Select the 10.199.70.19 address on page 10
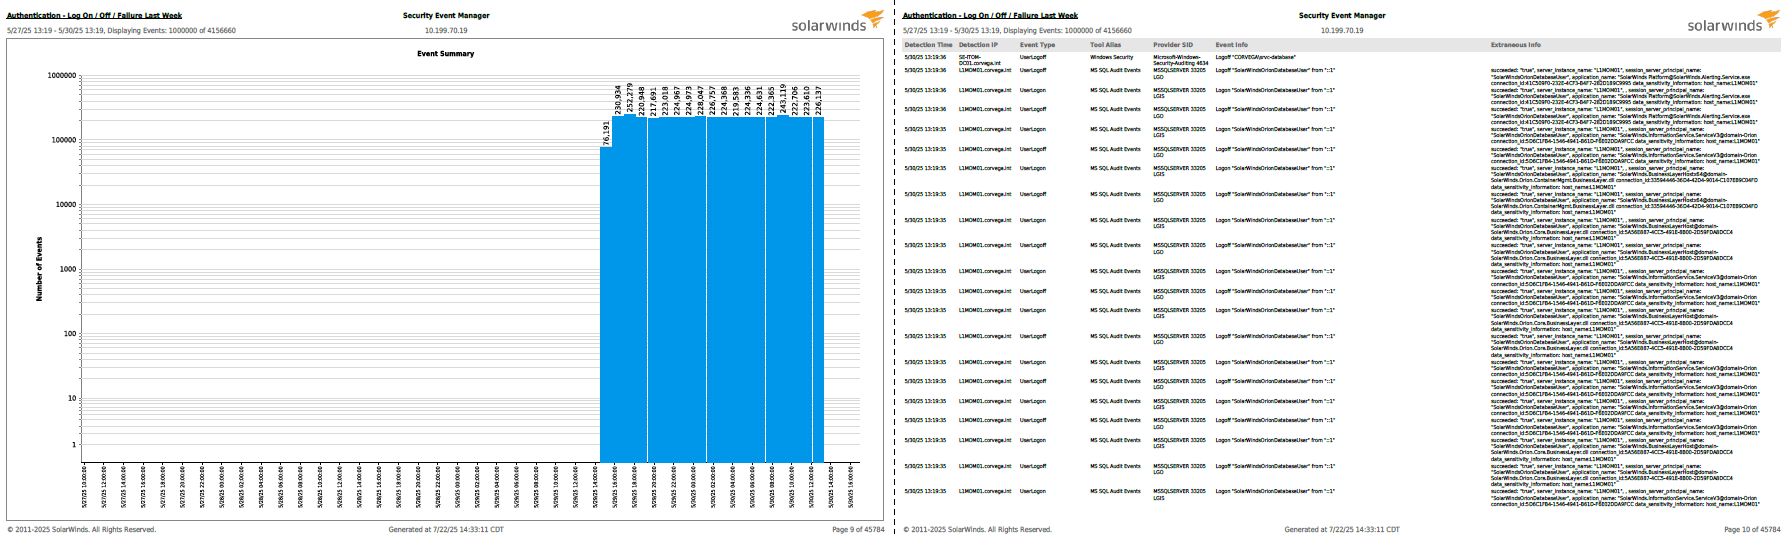The height and width of the screenshot is (534, 1786). (x=1342, y=31)
